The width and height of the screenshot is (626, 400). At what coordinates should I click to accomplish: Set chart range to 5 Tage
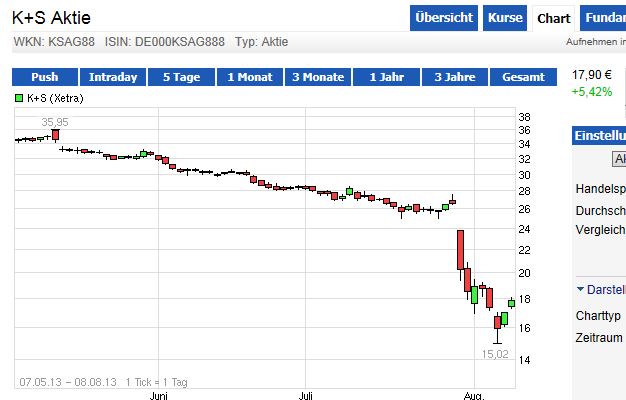[x=181, y=77]
